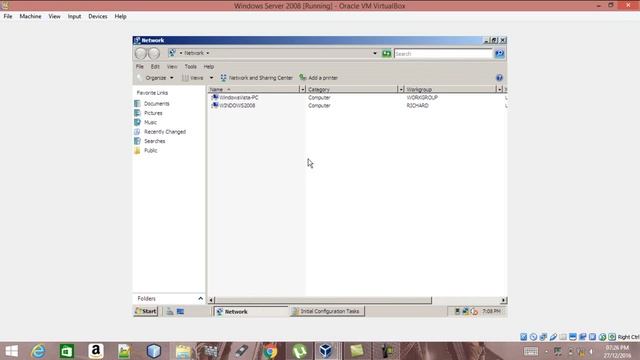This screenshot has width=640, height=360.
Task: Open File Explorer on host taskbar
Action: 183,351
